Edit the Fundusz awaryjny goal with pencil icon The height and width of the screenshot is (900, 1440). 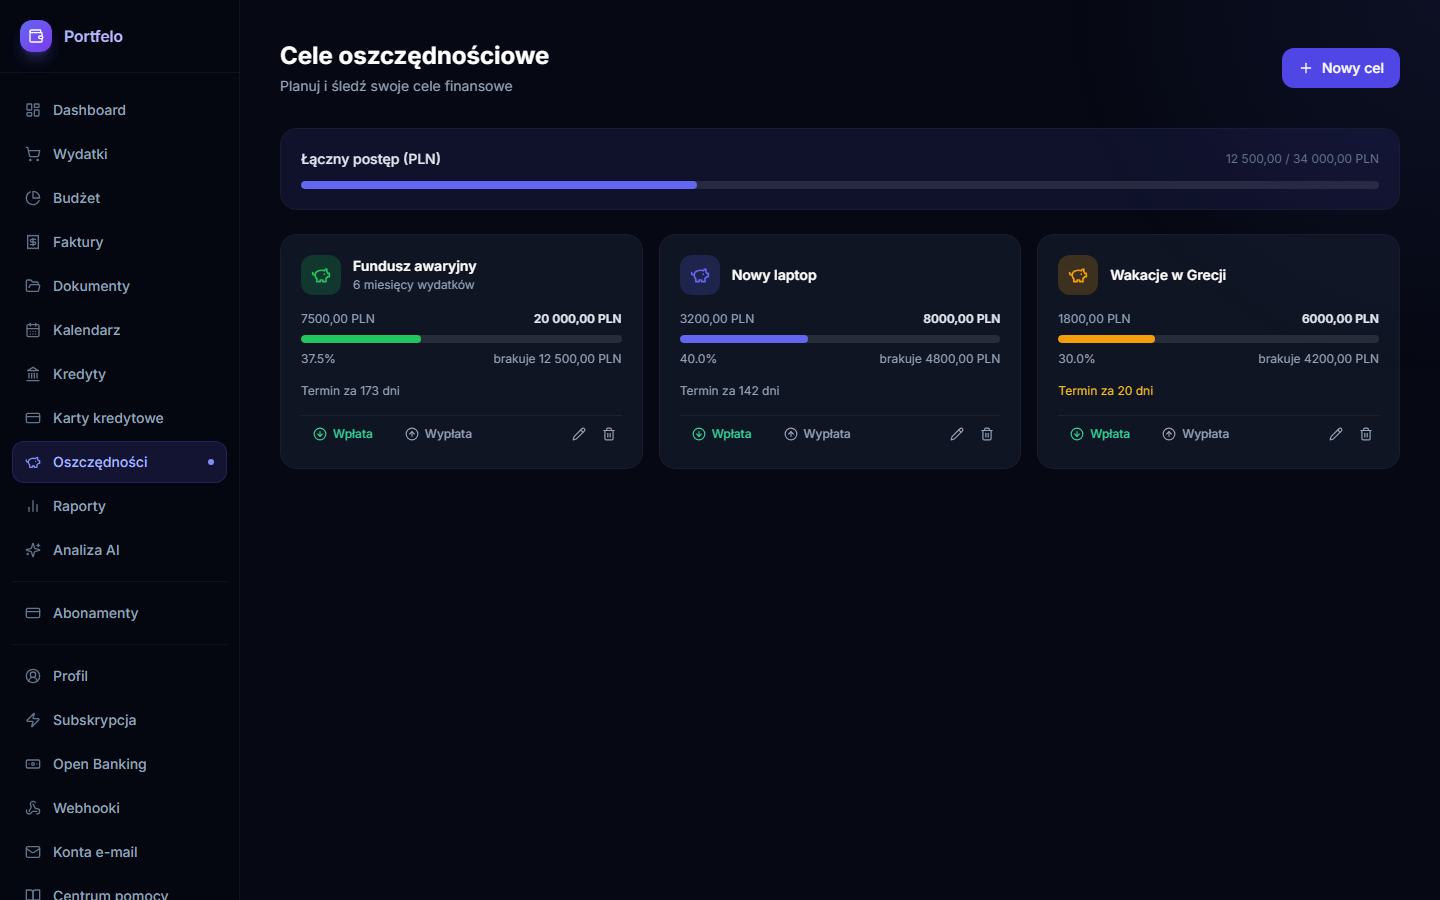579,434
